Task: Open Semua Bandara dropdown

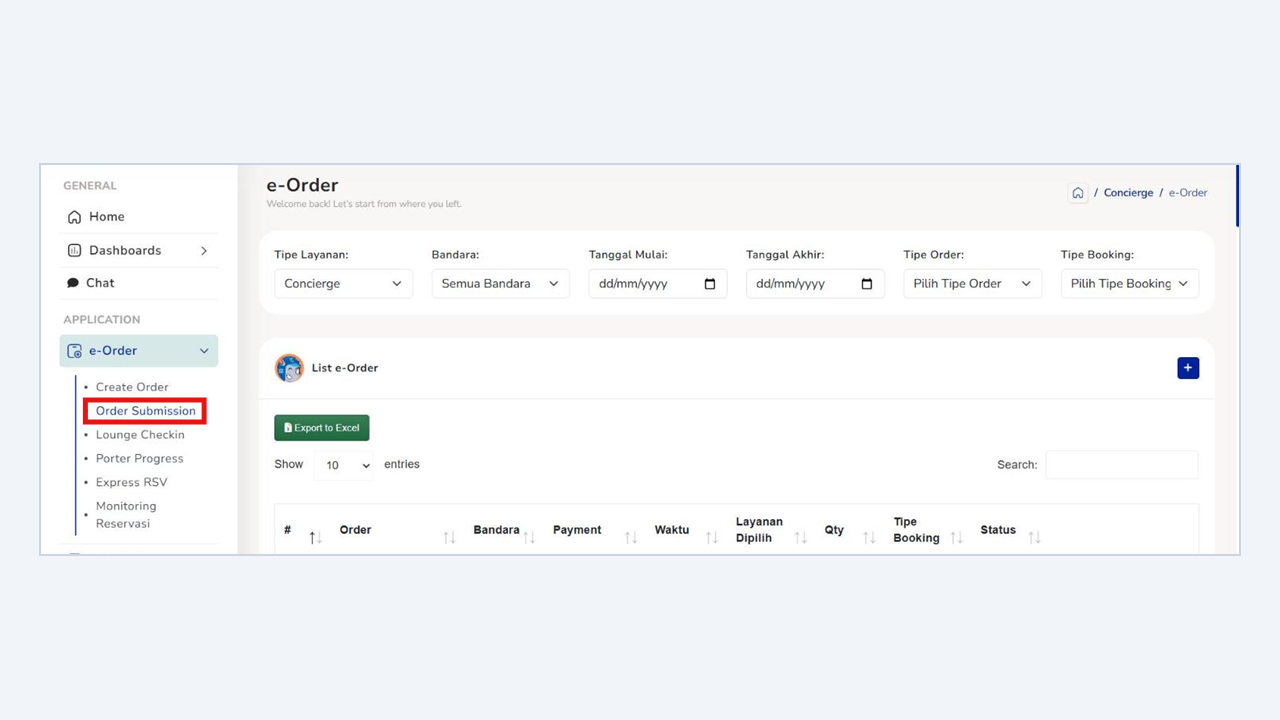Action: click(500, 284)
